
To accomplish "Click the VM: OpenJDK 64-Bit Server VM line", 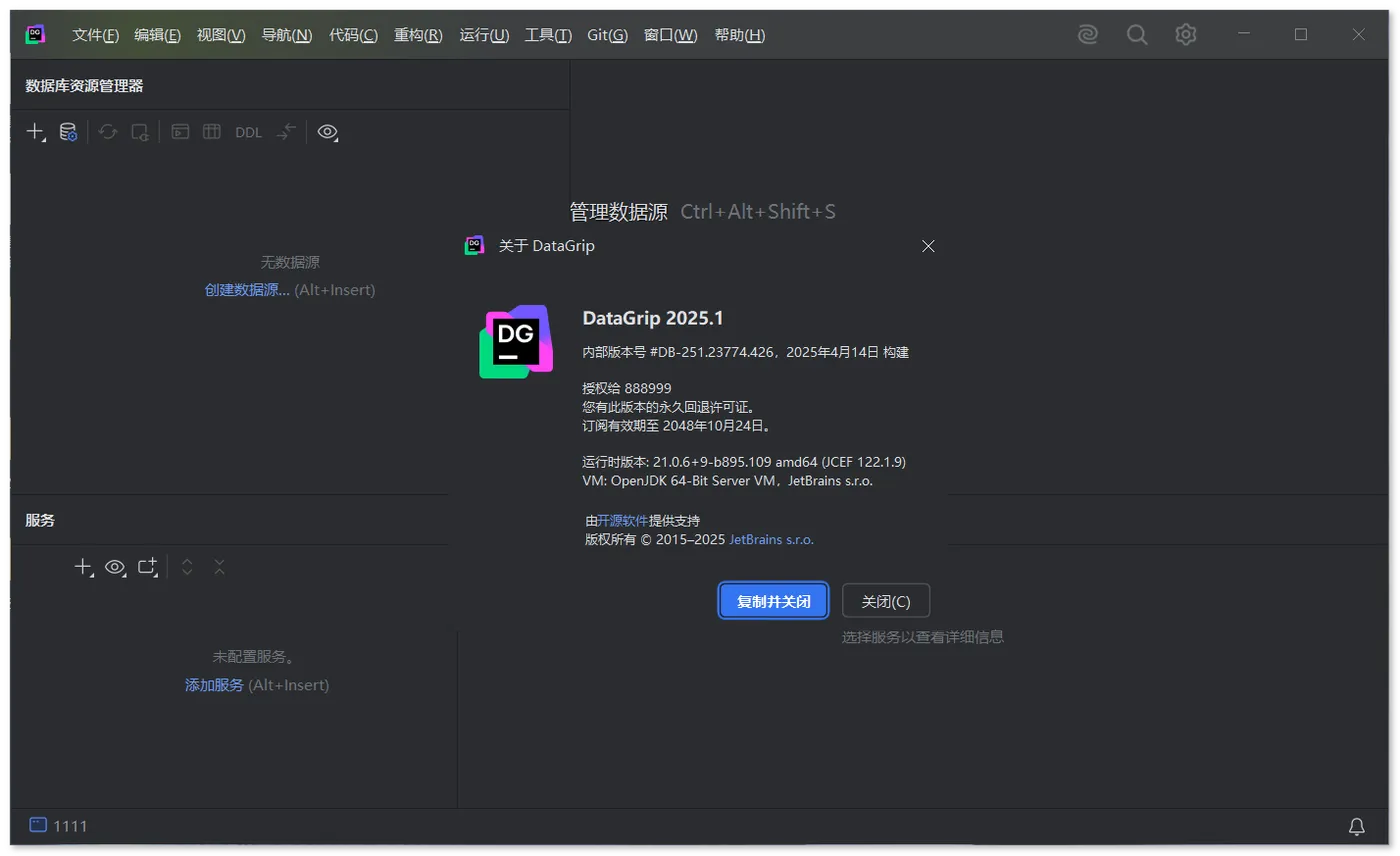I will click(727, 480).
